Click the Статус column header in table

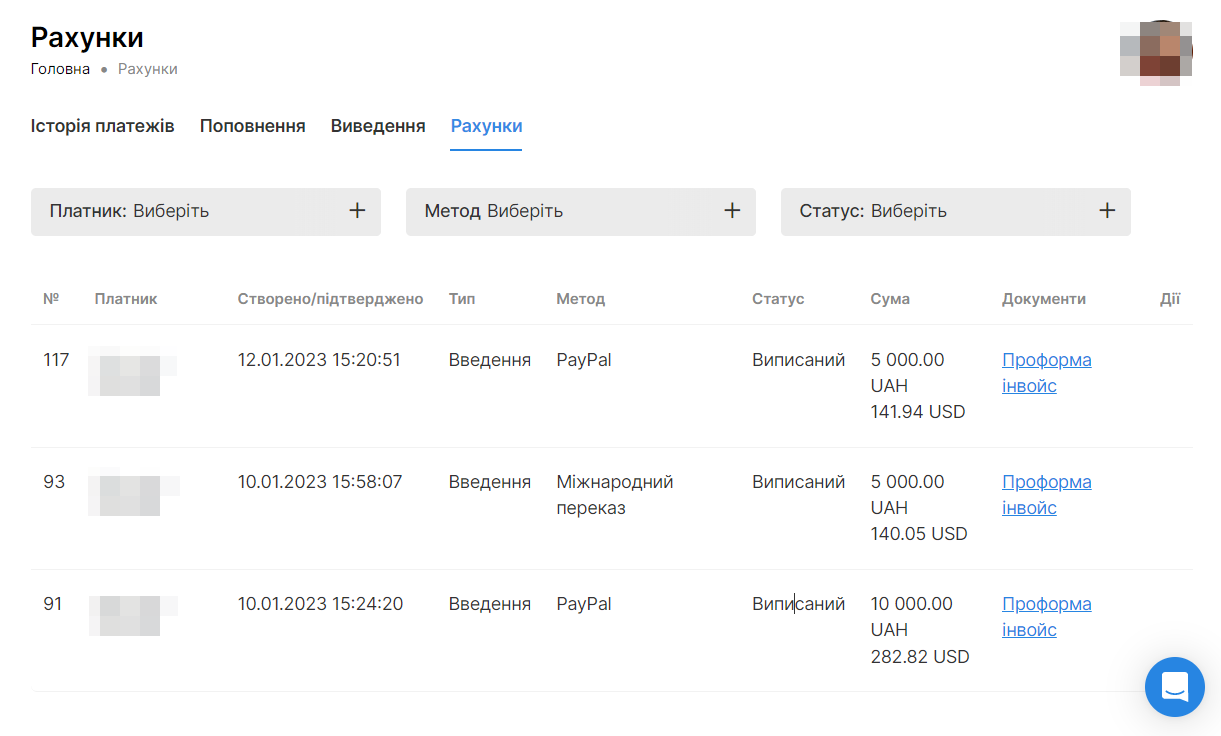778,299
